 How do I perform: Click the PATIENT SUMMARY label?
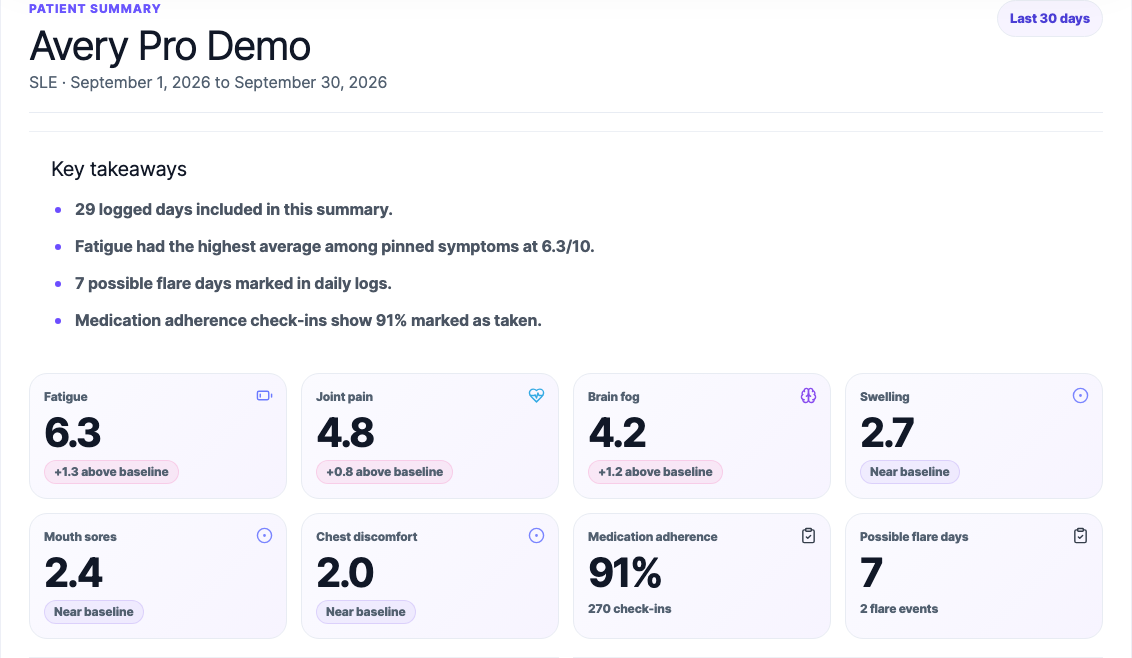pos(95,9)
